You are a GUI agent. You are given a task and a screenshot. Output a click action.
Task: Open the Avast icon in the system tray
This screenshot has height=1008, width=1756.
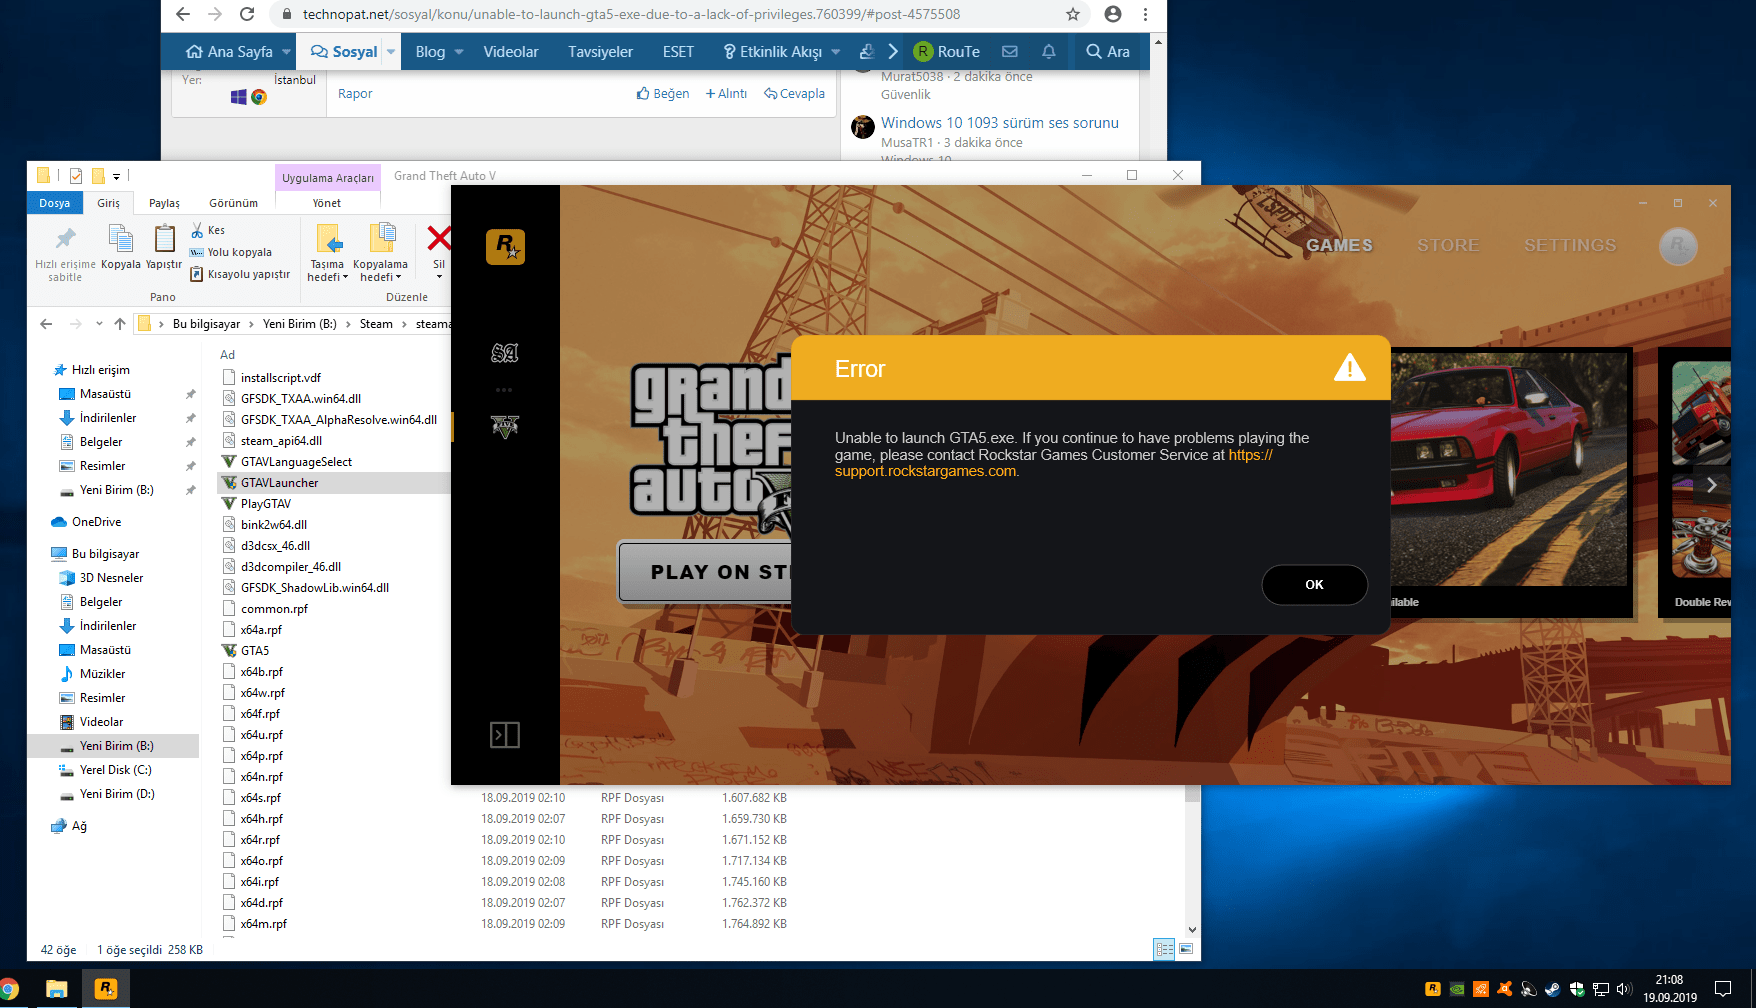click(x=1504, y=989)
